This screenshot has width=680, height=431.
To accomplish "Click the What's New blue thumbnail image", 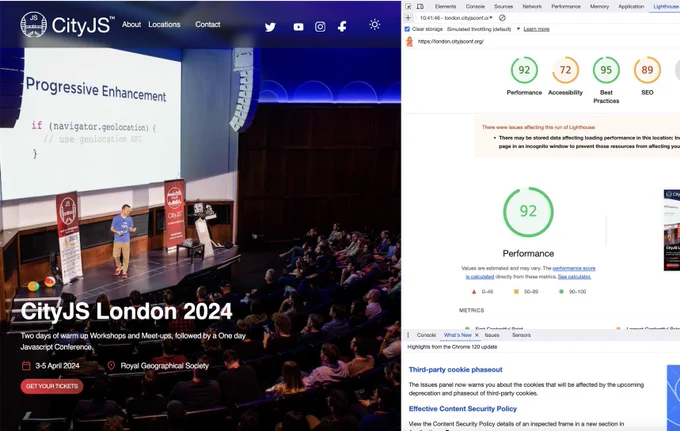I will tap(673, 397).
